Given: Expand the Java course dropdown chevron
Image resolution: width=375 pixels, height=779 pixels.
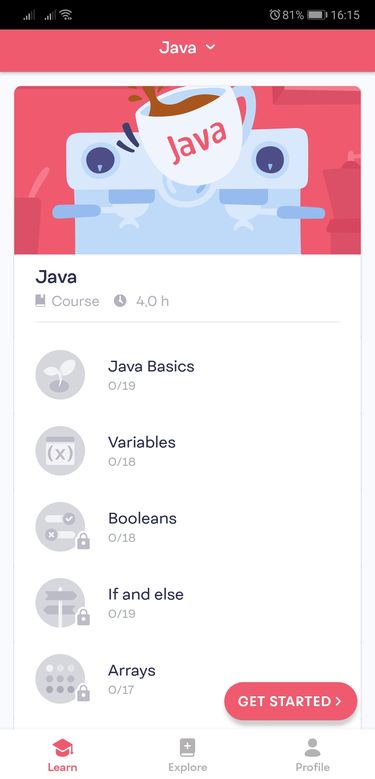Looking at the screenshot, I should tap(211, 47).
